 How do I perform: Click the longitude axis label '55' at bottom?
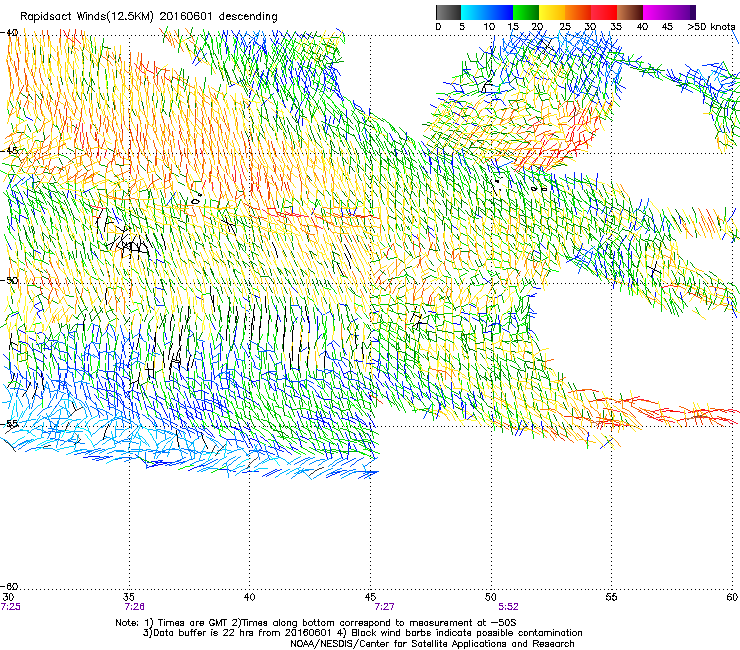(611, 597)
